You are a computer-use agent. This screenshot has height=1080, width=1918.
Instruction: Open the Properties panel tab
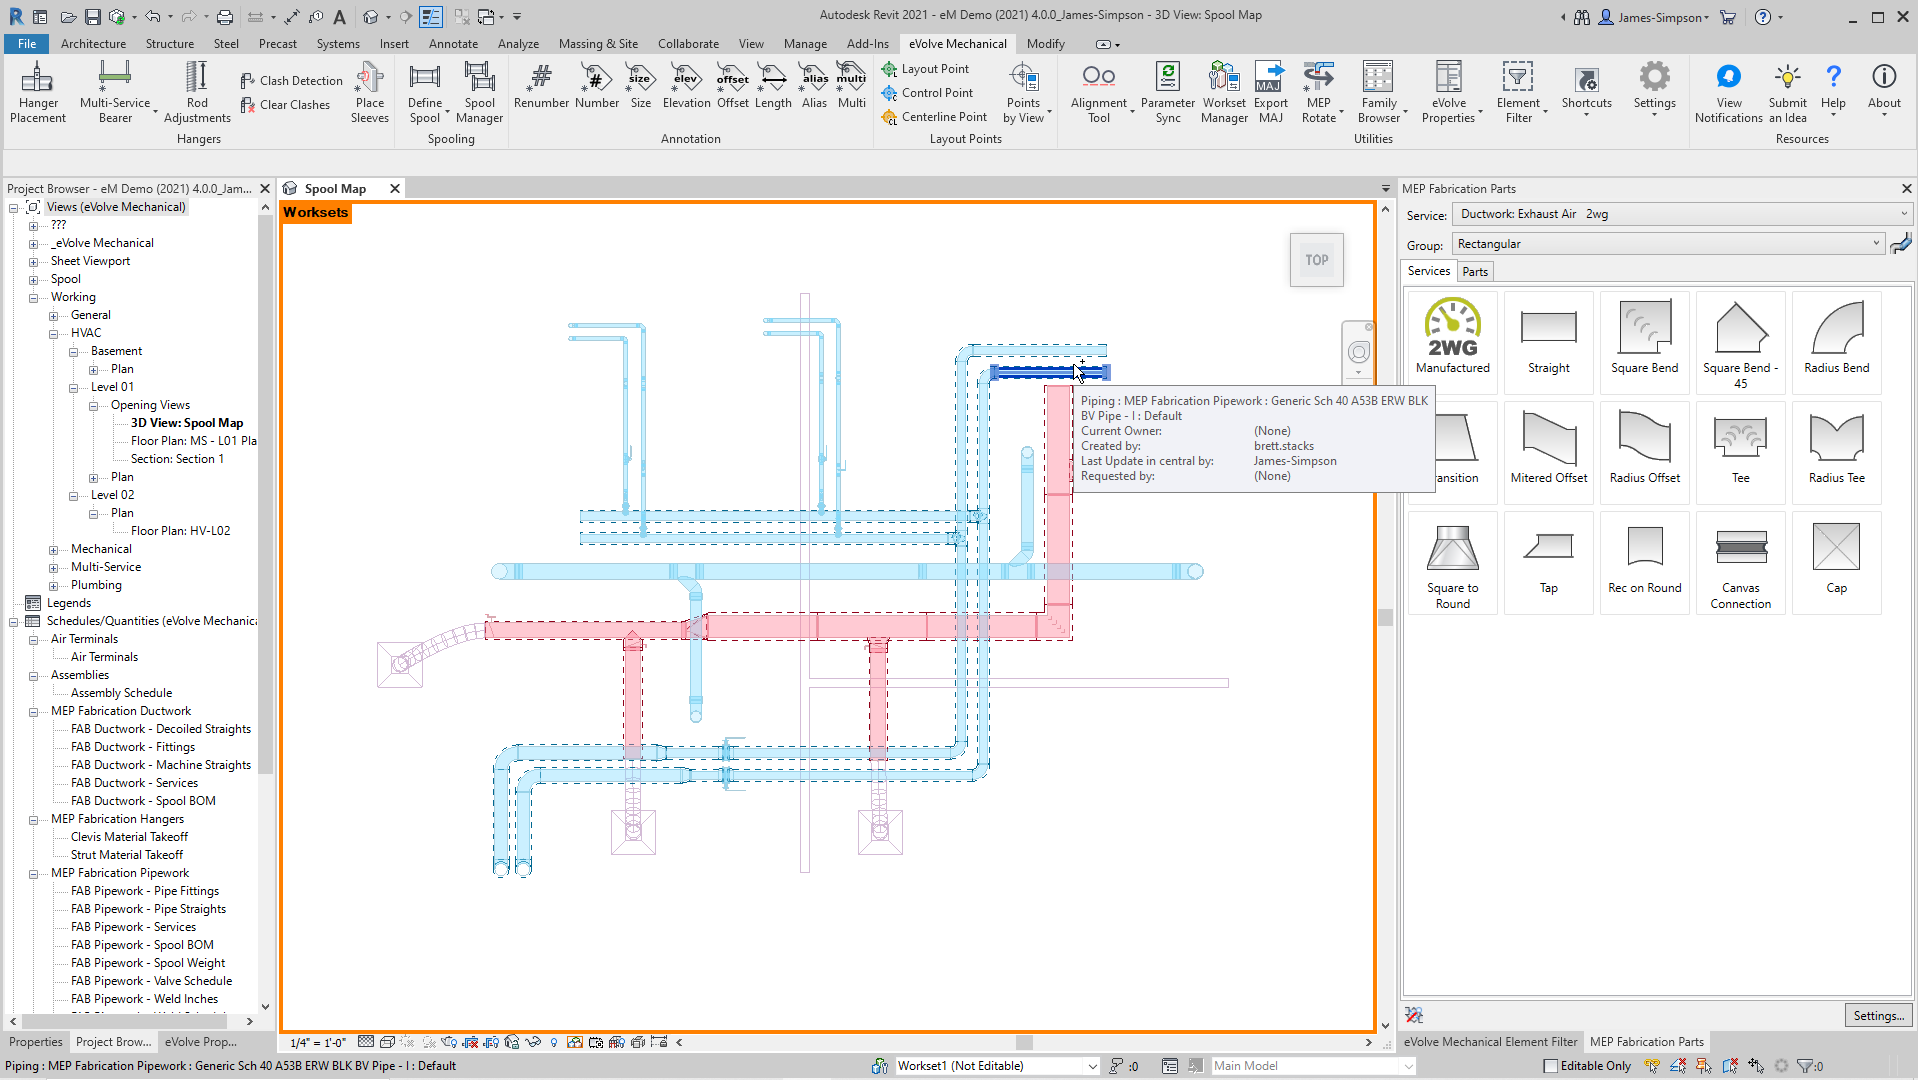(x=36, y=1042)
